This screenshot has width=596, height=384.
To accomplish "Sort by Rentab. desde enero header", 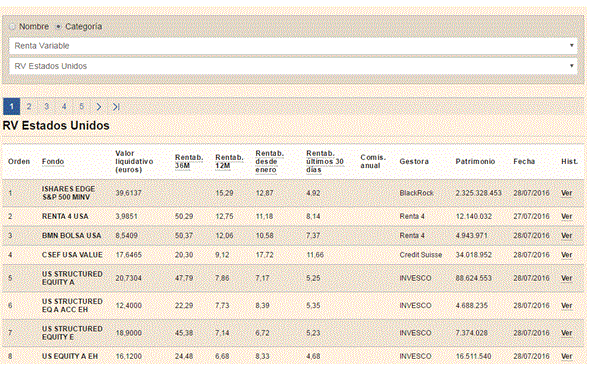I will pos(269,162).
